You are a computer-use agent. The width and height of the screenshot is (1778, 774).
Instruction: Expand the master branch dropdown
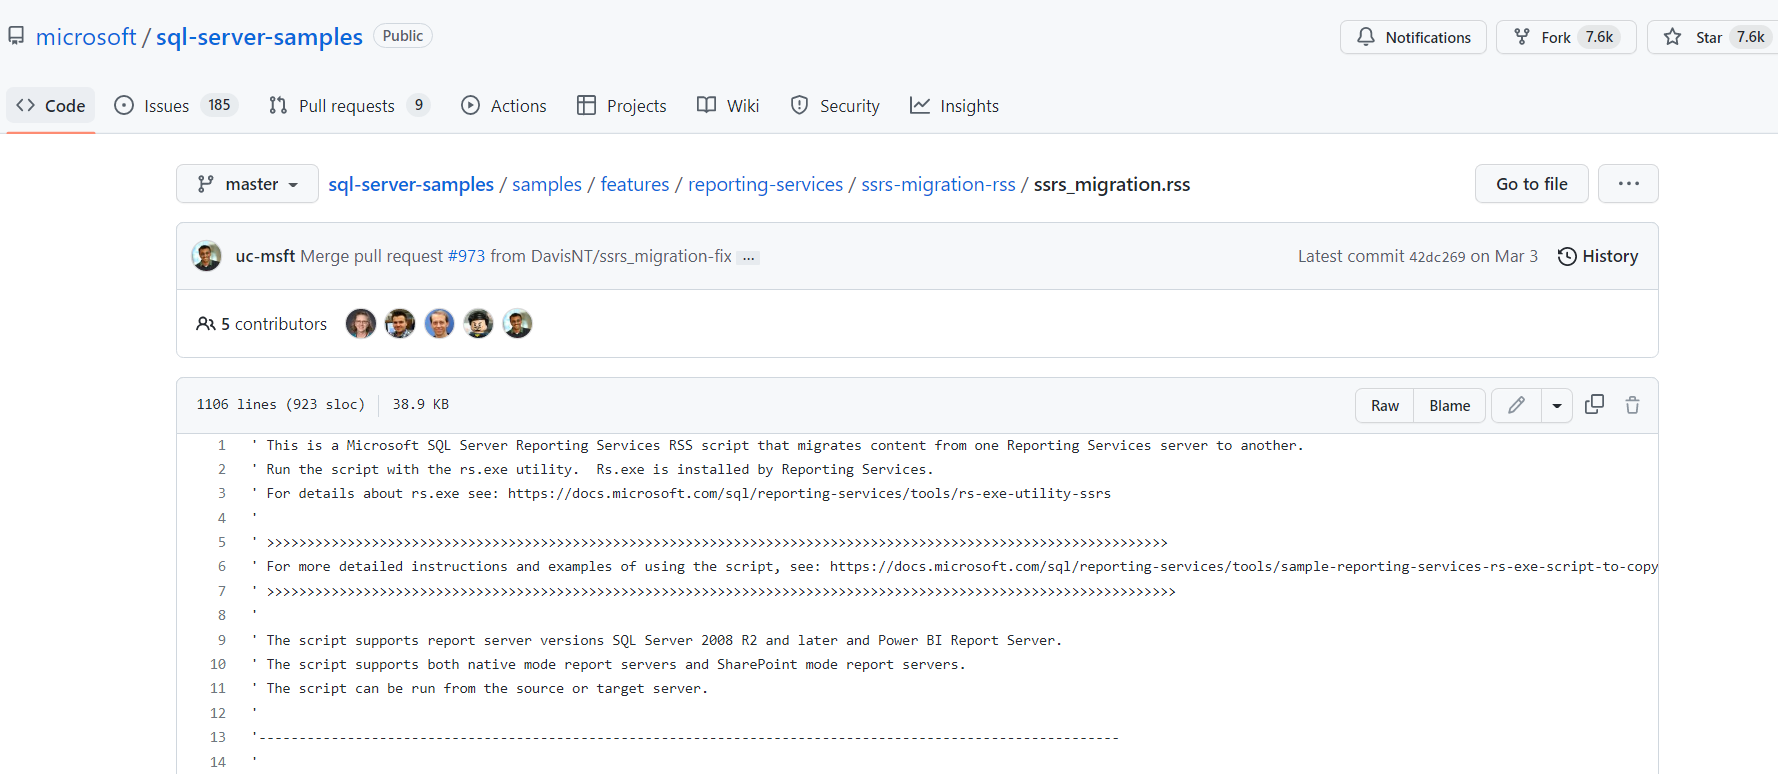pos(247,184)
